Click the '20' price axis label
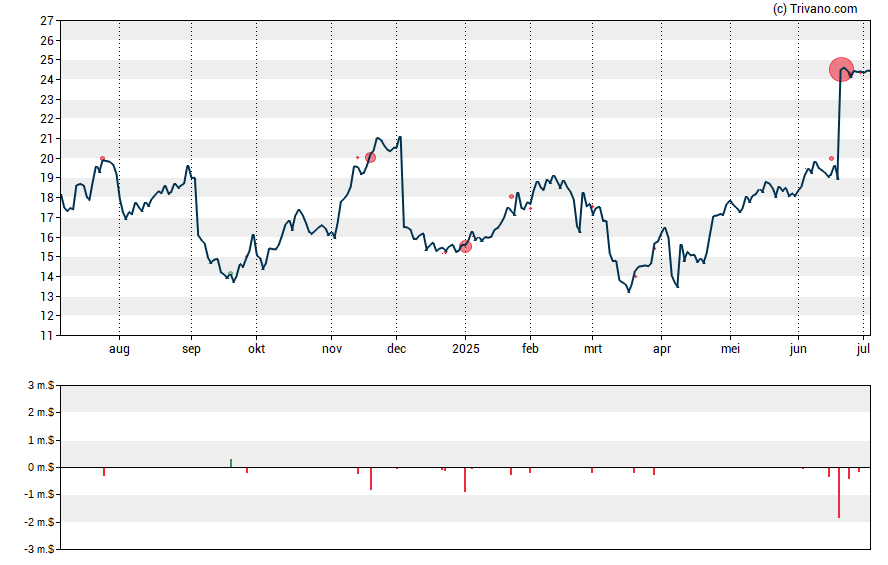Viewport: 888px width, 565px height. coord(47,159)
